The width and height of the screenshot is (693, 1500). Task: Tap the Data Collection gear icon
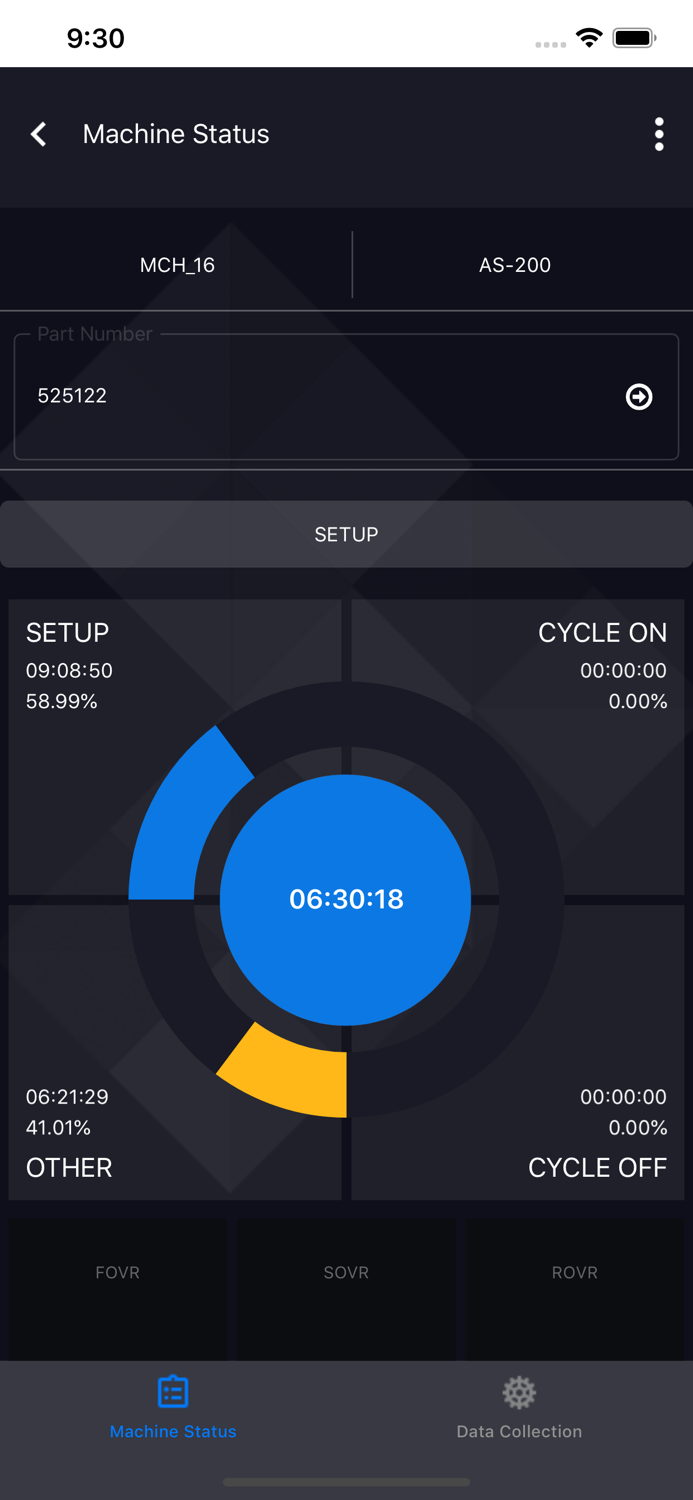pos(518,1391)
